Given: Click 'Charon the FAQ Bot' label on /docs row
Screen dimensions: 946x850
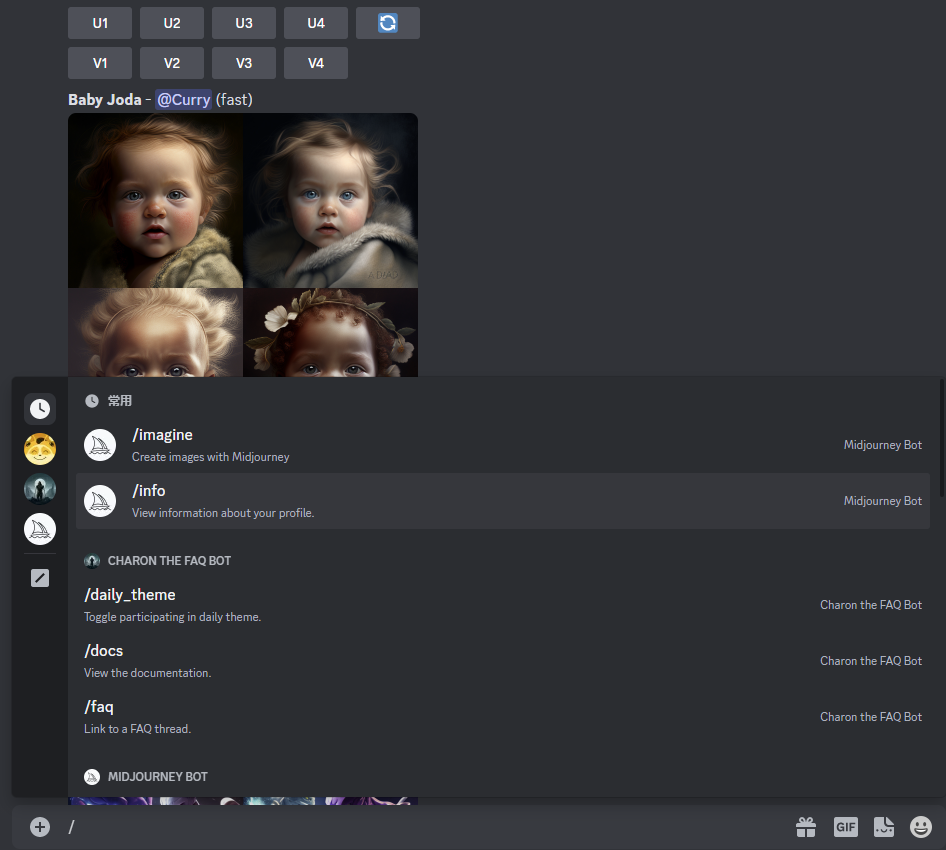Looking at the screenshot, I should (871, 661).
